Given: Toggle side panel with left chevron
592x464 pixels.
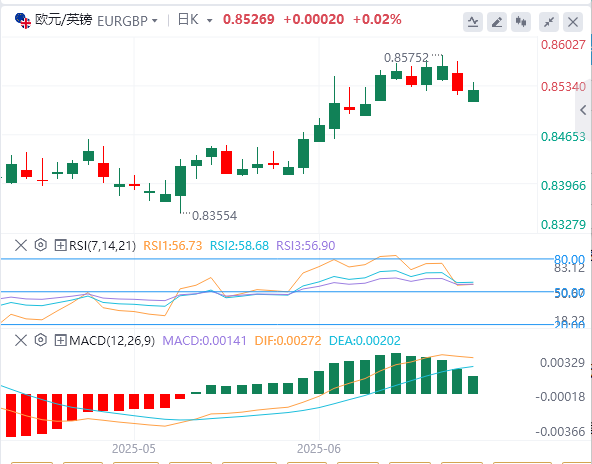Looking at the screenshot, I should [x=583, y=110].
